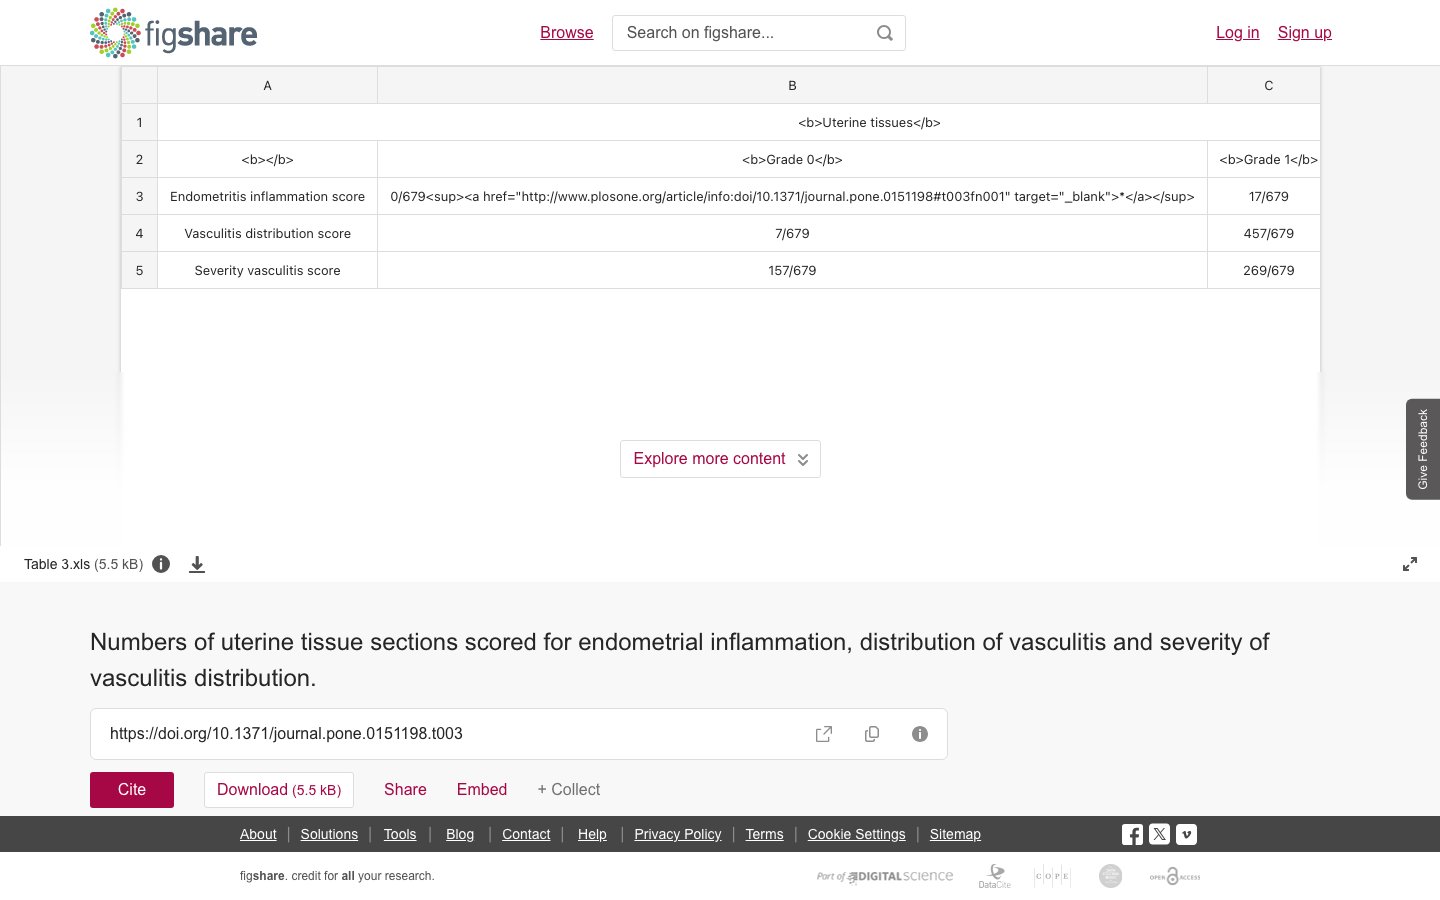
Task: Click the Embed button
Action: tap(482, 790)
